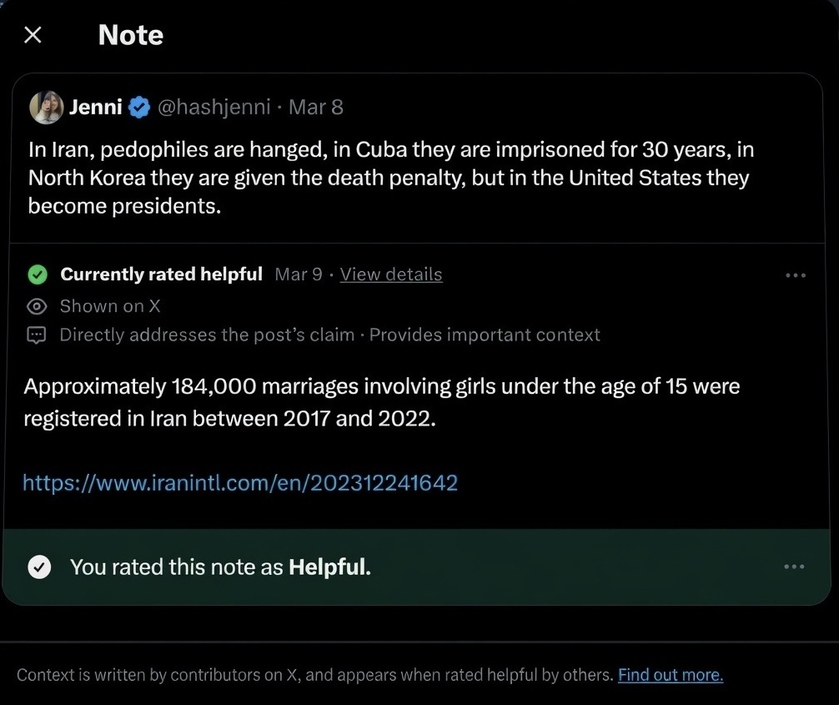839x705 pixels.
Task: Click the Mar 8 post timestamp
Action: [x=315, y=107]
